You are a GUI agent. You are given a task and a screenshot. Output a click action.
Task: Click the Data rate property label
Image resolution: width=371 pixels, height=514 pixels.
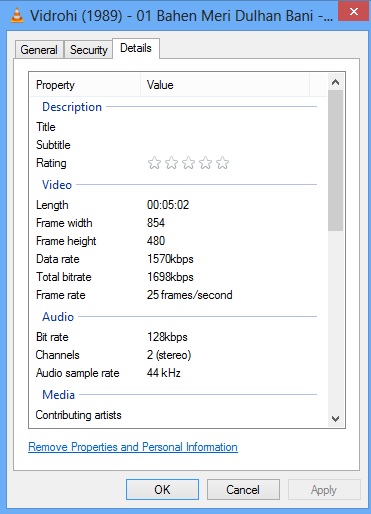(x=58, y=259)
